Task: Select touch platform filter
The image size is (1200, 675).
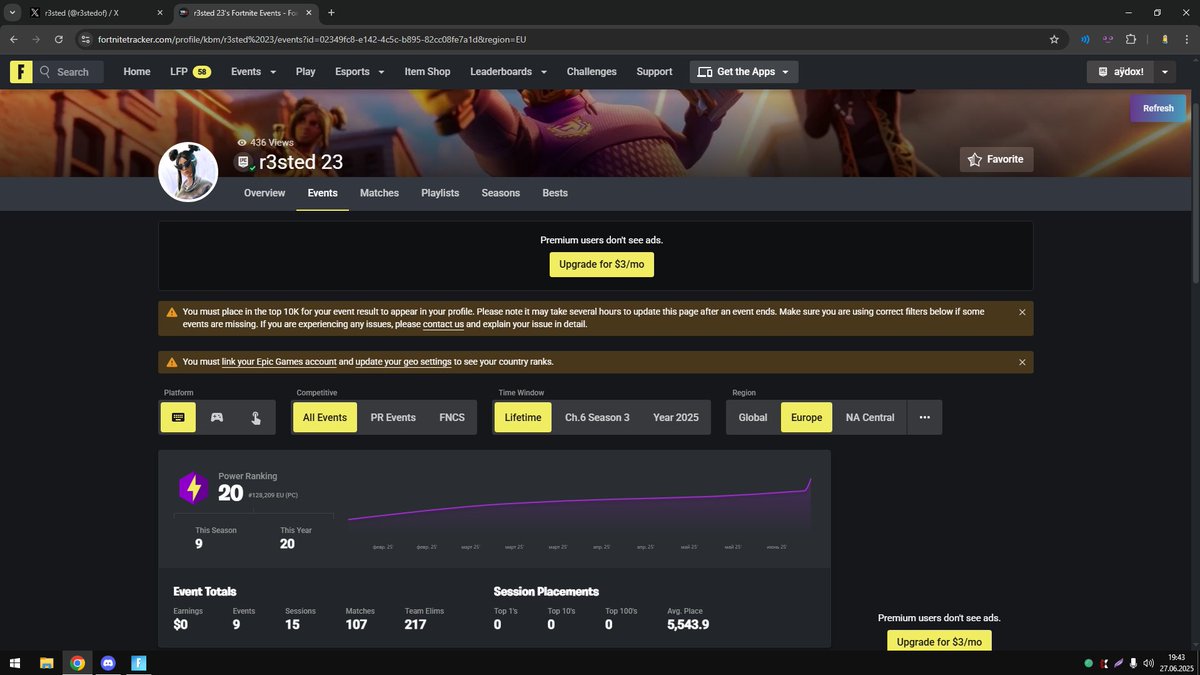Action: (x=255, y=417)
